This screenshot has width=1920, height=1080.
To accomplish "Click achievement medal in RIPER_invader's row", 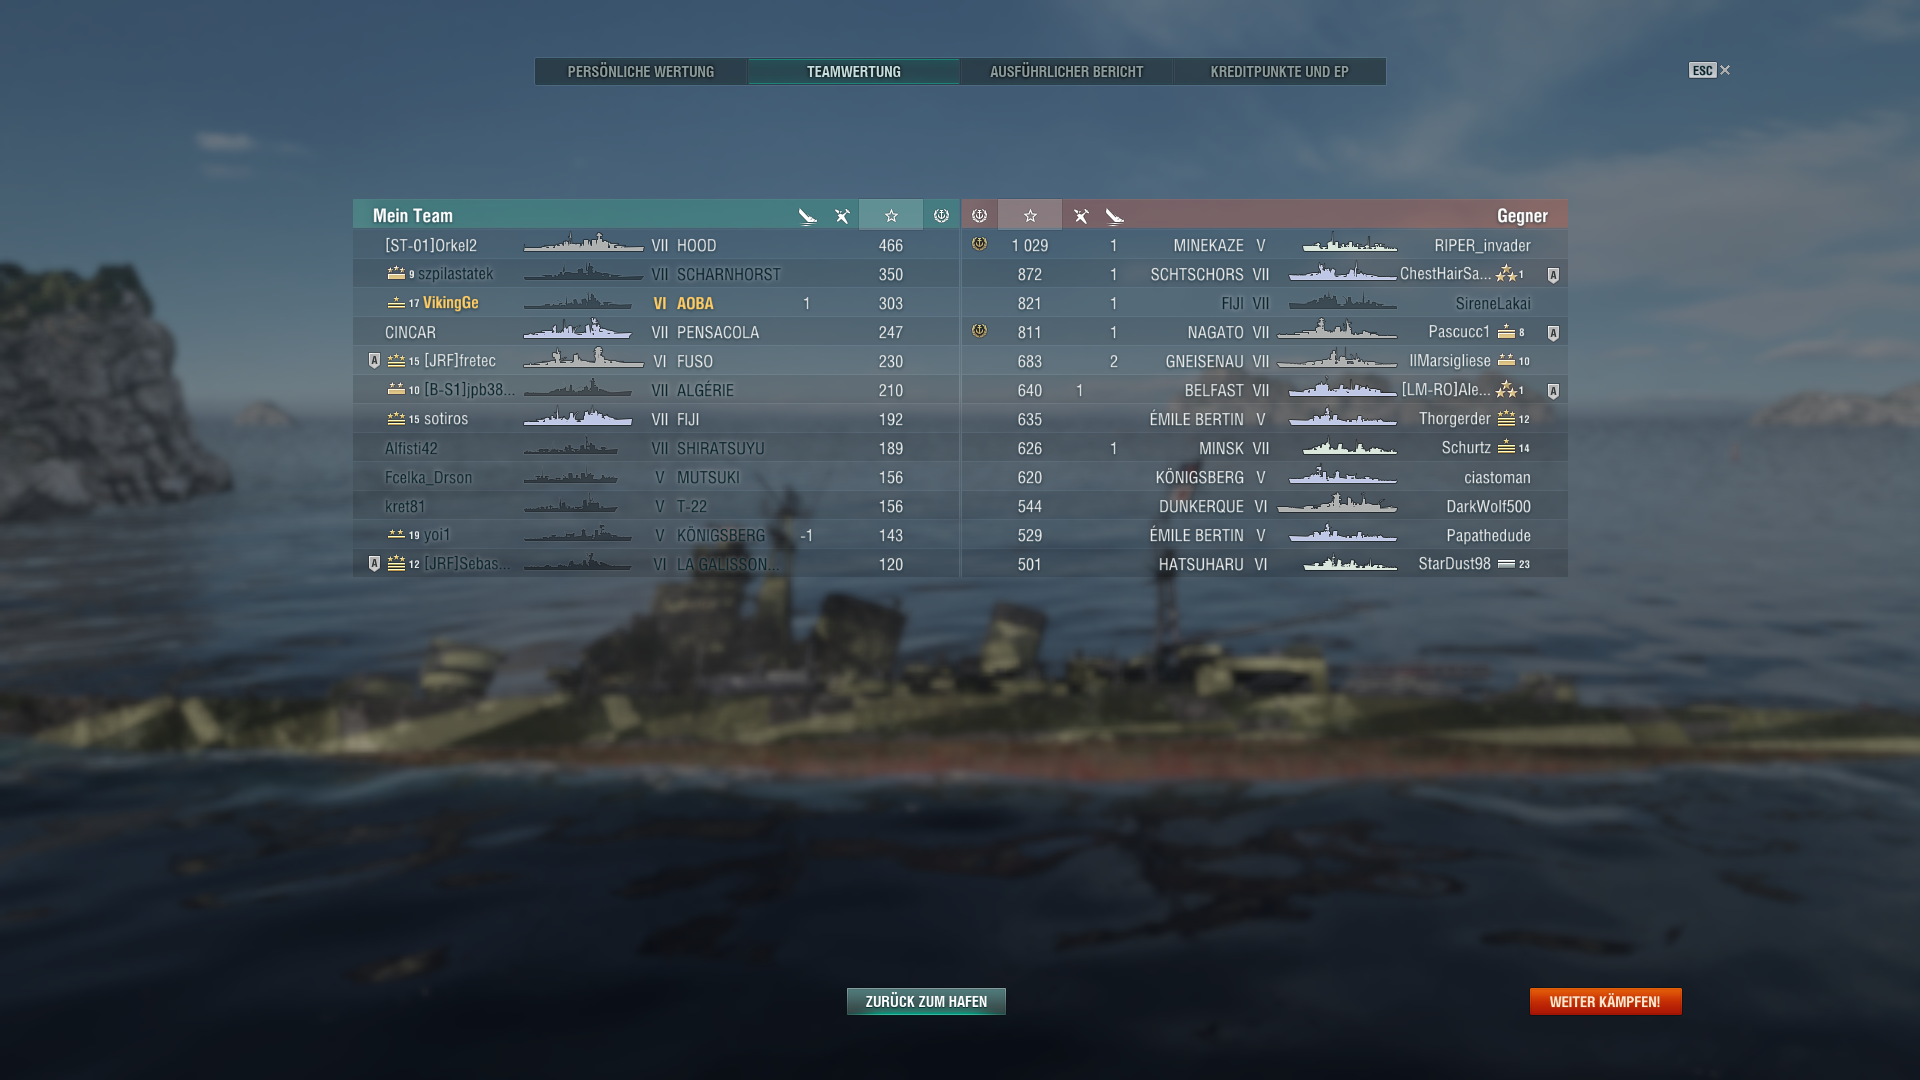I will [x=979, y=244].
